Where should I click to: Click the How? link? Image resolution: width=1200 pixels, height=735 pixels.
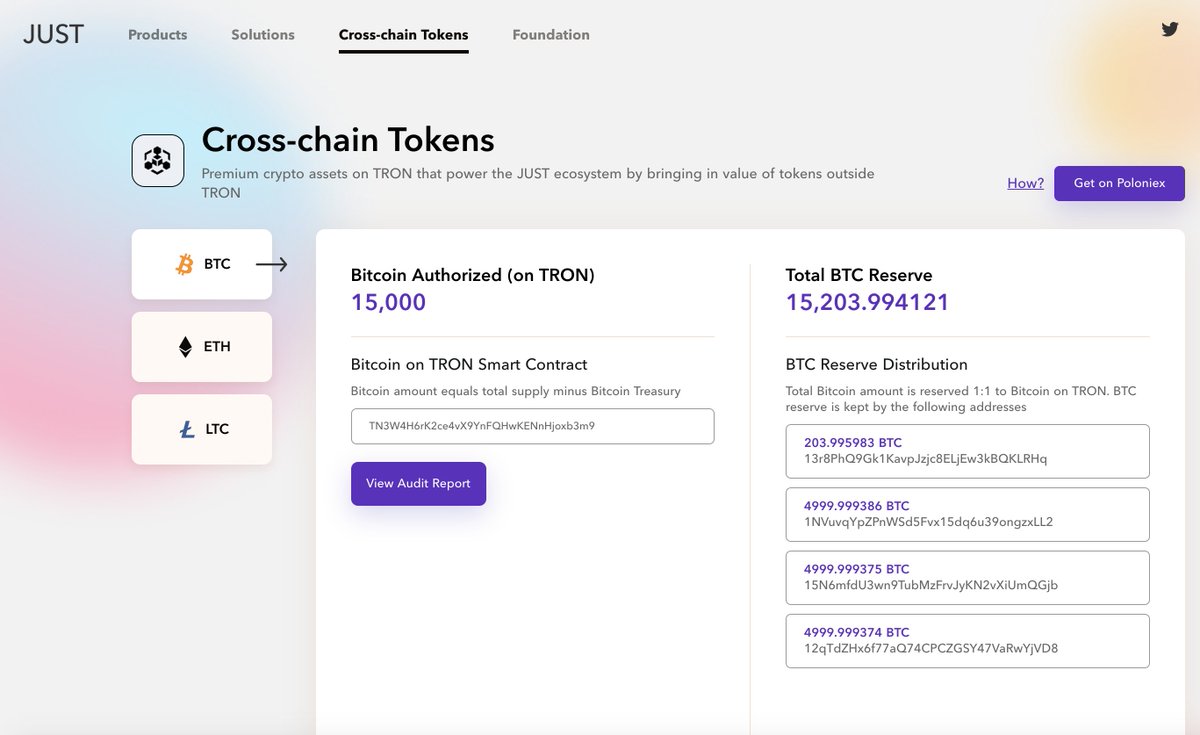(x=1026, y=183)
